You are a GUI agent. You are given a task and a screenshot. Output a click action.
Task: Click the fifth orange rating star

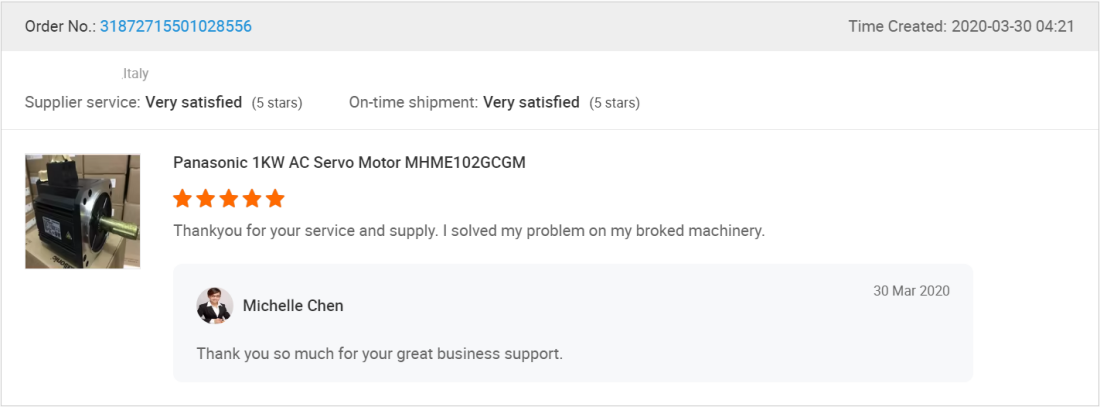pyautogui.click(x=275, y=198)
